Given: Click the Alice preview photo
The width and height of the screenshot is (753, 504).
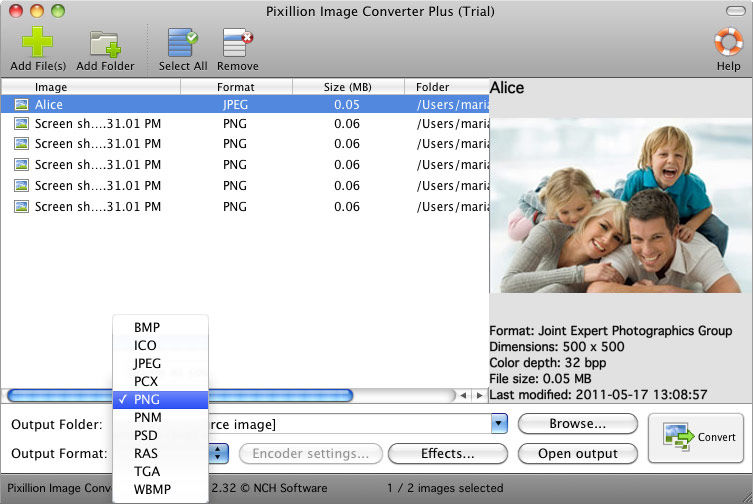Looking at the screenshot, I should pos(620,206).
